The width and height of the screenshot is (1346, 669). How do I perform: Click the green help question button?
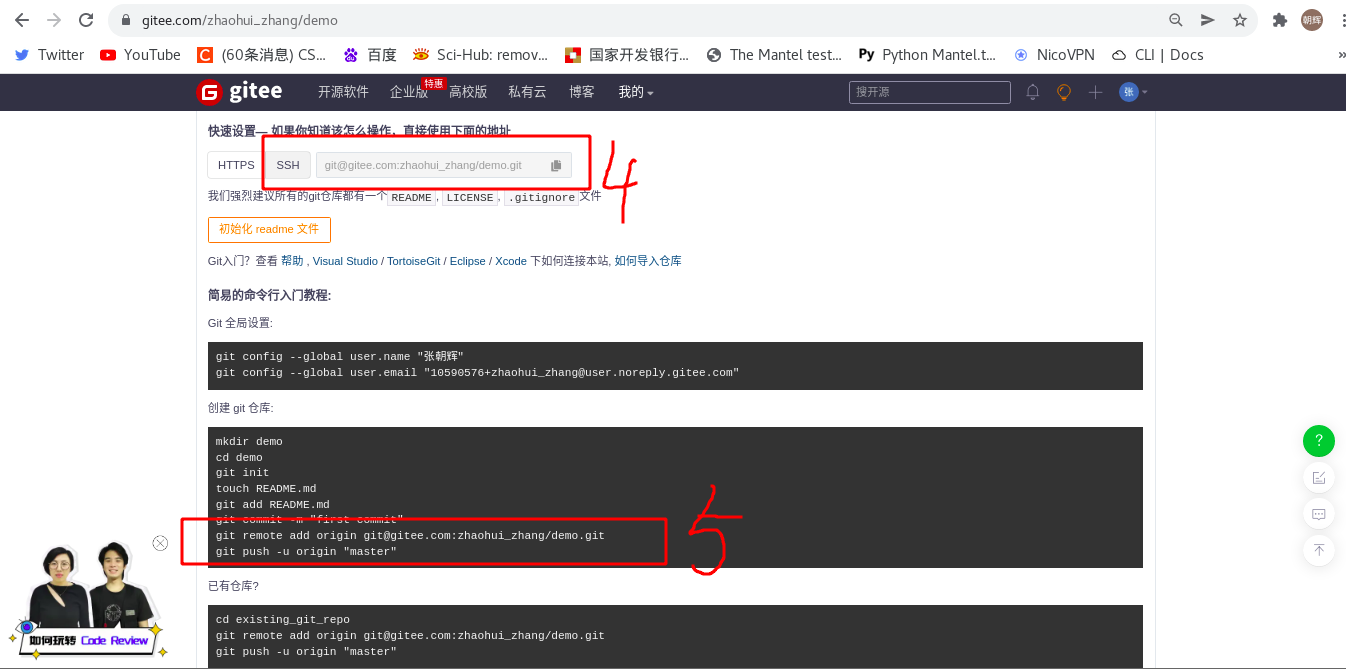pos(1319,440)
